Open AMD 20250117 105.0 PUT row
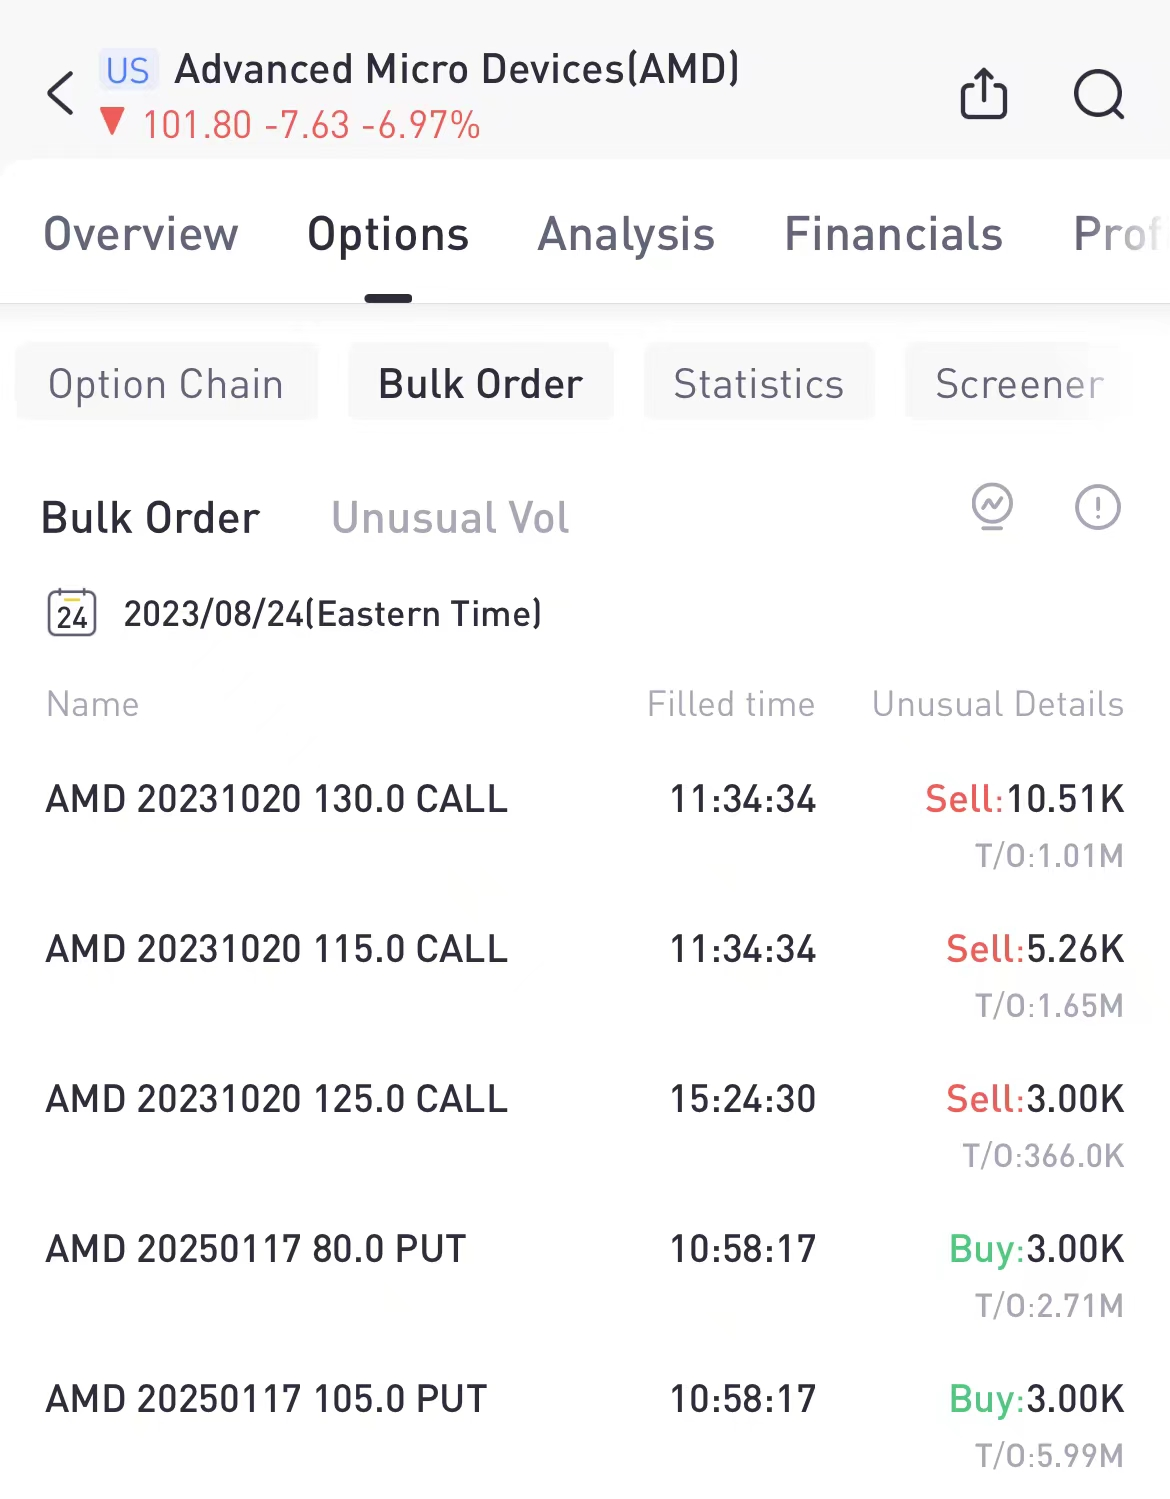The image size is (1170, 1499). 266,1399
